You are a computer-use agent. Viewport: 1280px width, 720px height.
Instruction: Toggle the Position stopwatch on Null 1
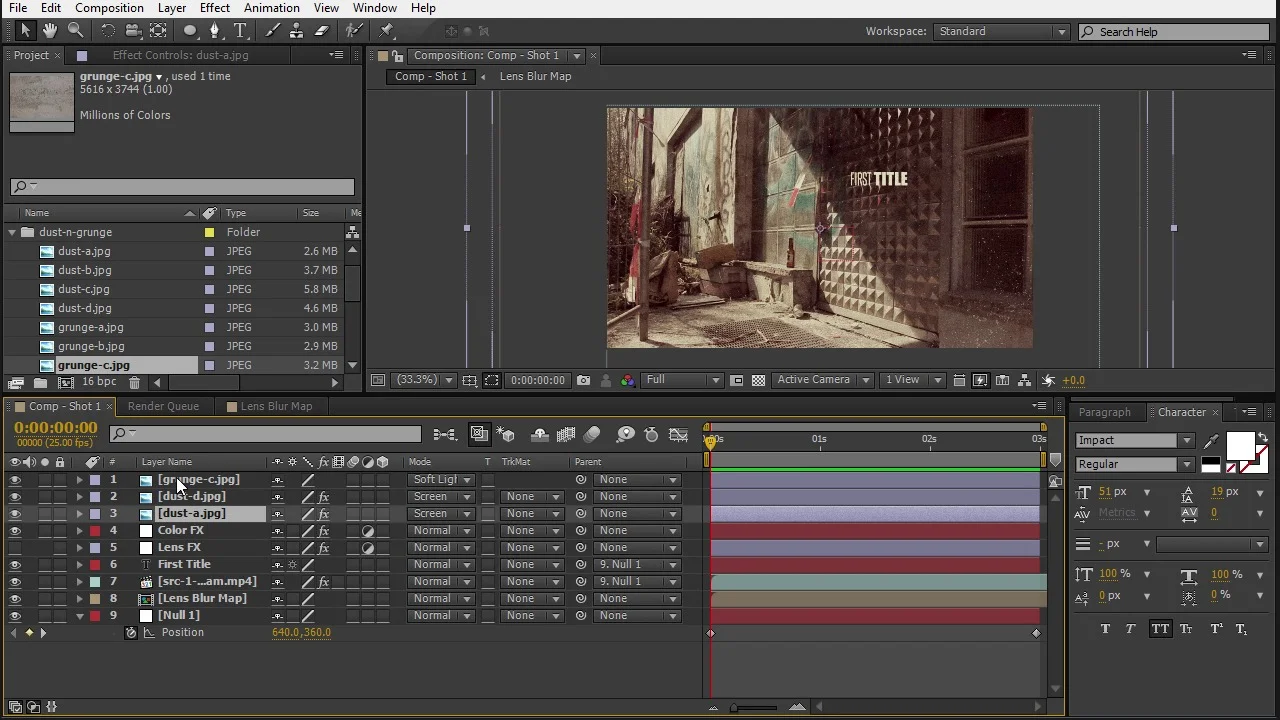coord(130,633)
